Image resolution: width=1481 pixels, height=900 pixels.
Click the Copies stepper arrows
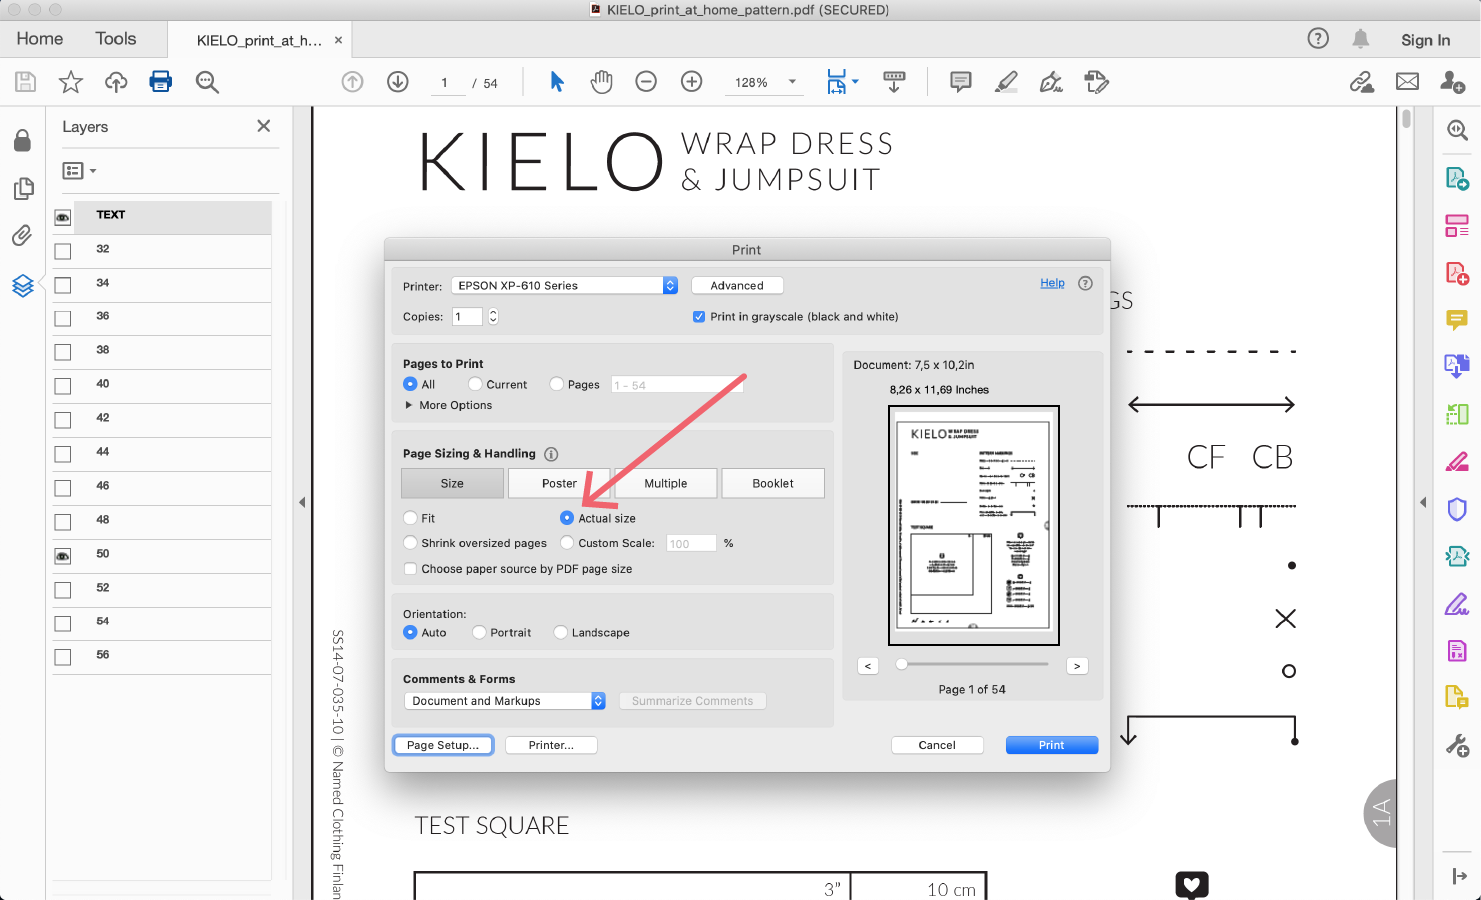pos(493,316)
